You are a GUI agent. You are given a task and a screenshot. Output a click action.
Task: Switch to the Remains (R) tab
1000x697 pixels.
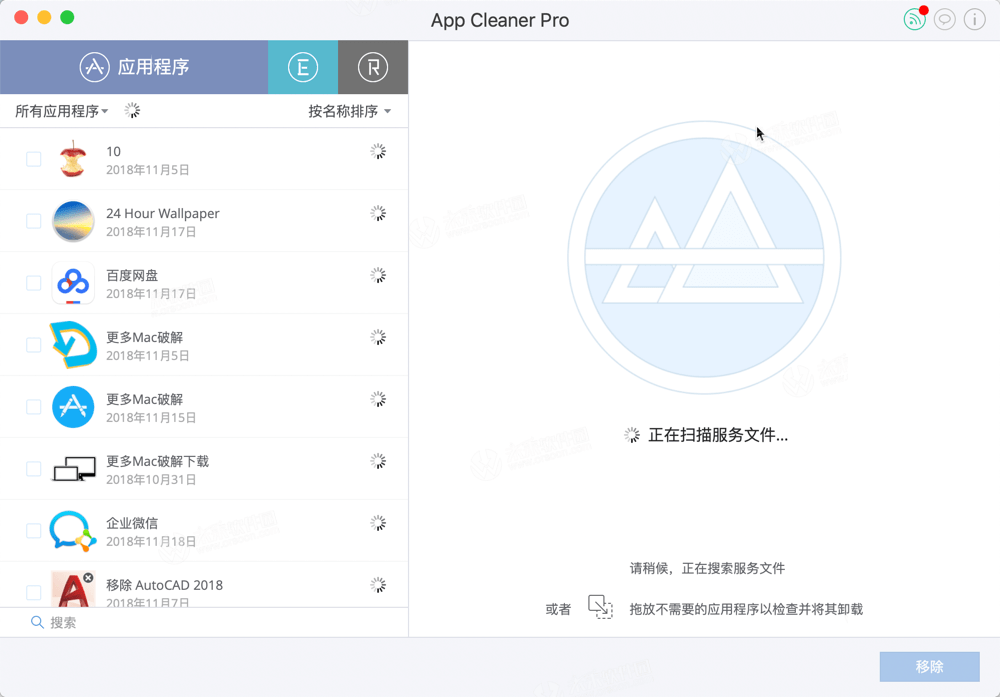(373, 67)
